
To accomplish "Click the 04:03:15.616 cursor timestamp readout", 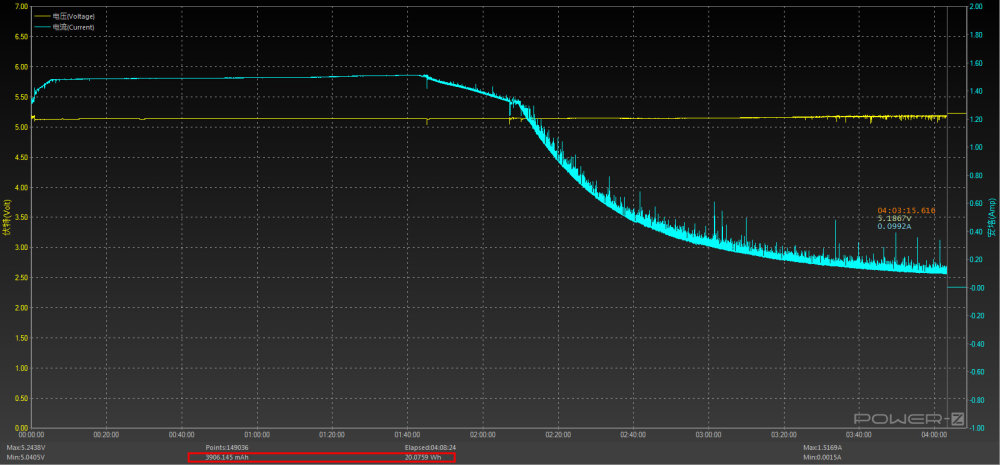I will tap(906, 210).
